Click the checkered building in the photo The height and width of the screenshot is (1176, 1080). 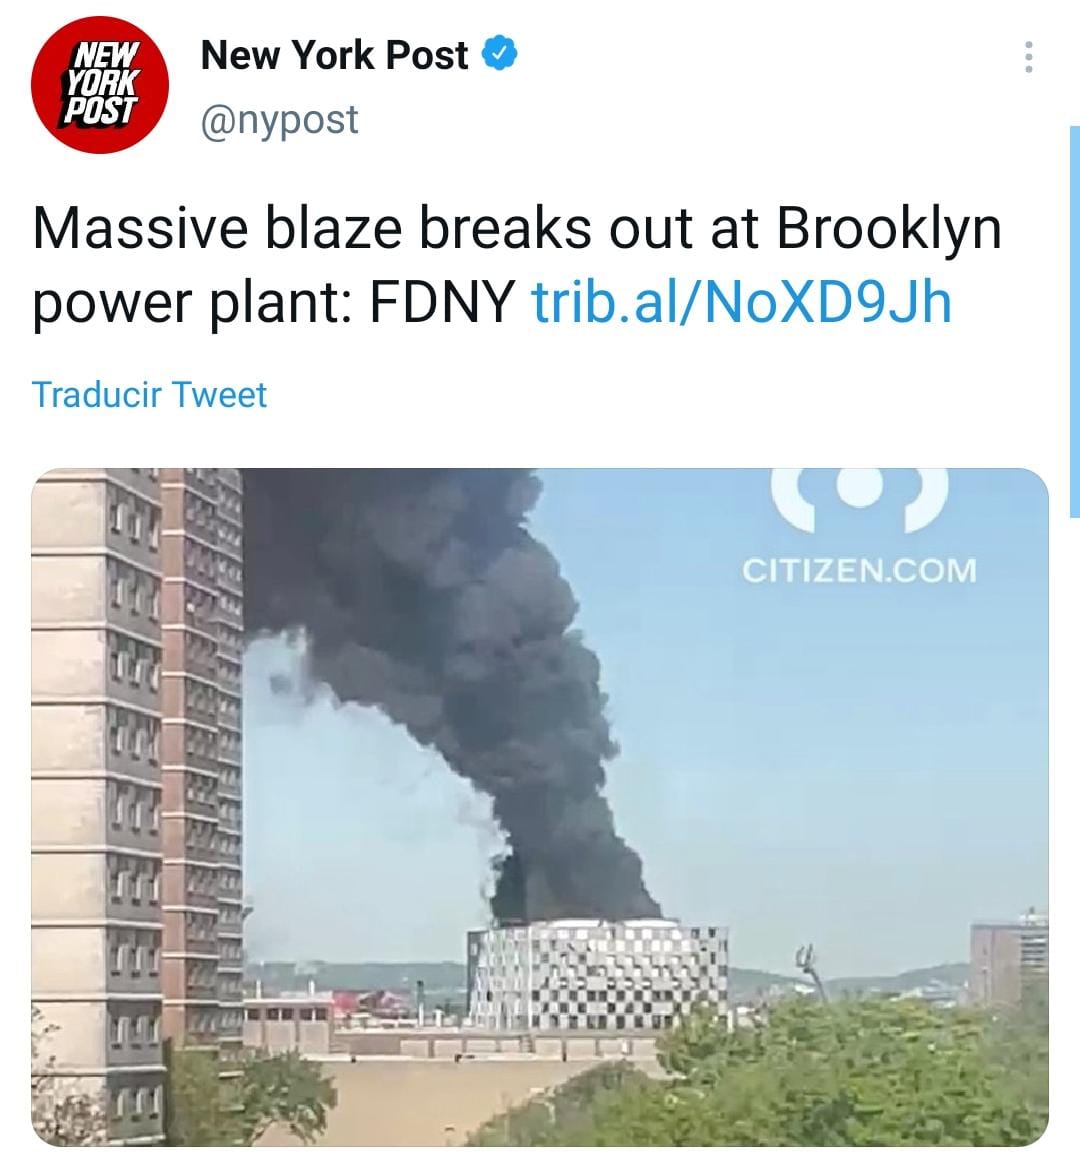point(598,974)
